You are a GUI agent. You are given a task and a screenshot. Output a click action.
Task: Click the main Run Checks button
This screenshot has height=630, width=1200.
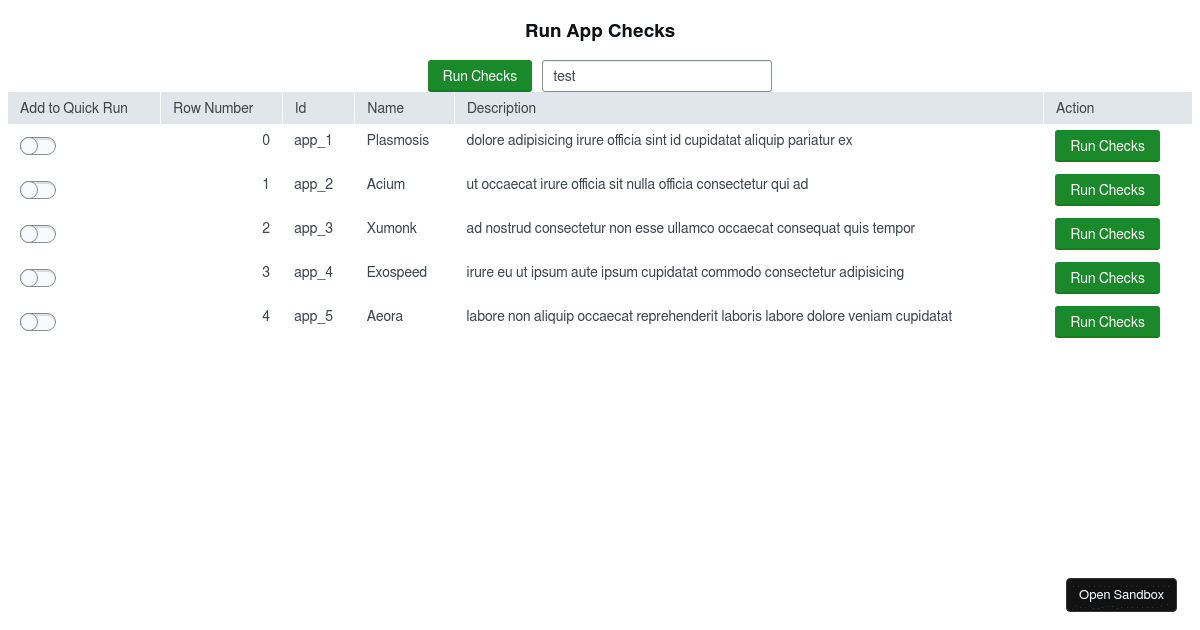click(480, 76)
